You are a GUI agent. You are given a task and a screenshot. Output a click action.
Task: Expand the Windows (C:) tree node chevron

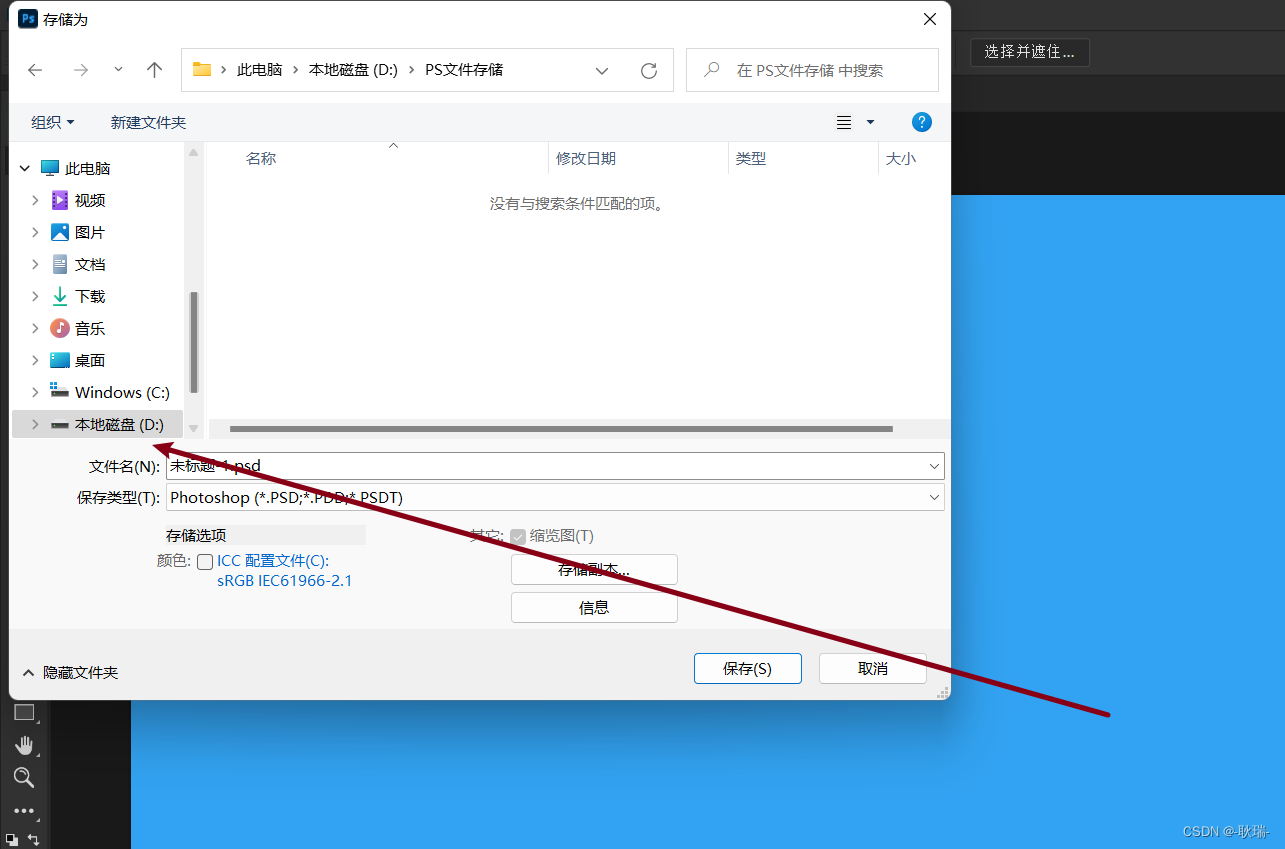pos(35,392)
